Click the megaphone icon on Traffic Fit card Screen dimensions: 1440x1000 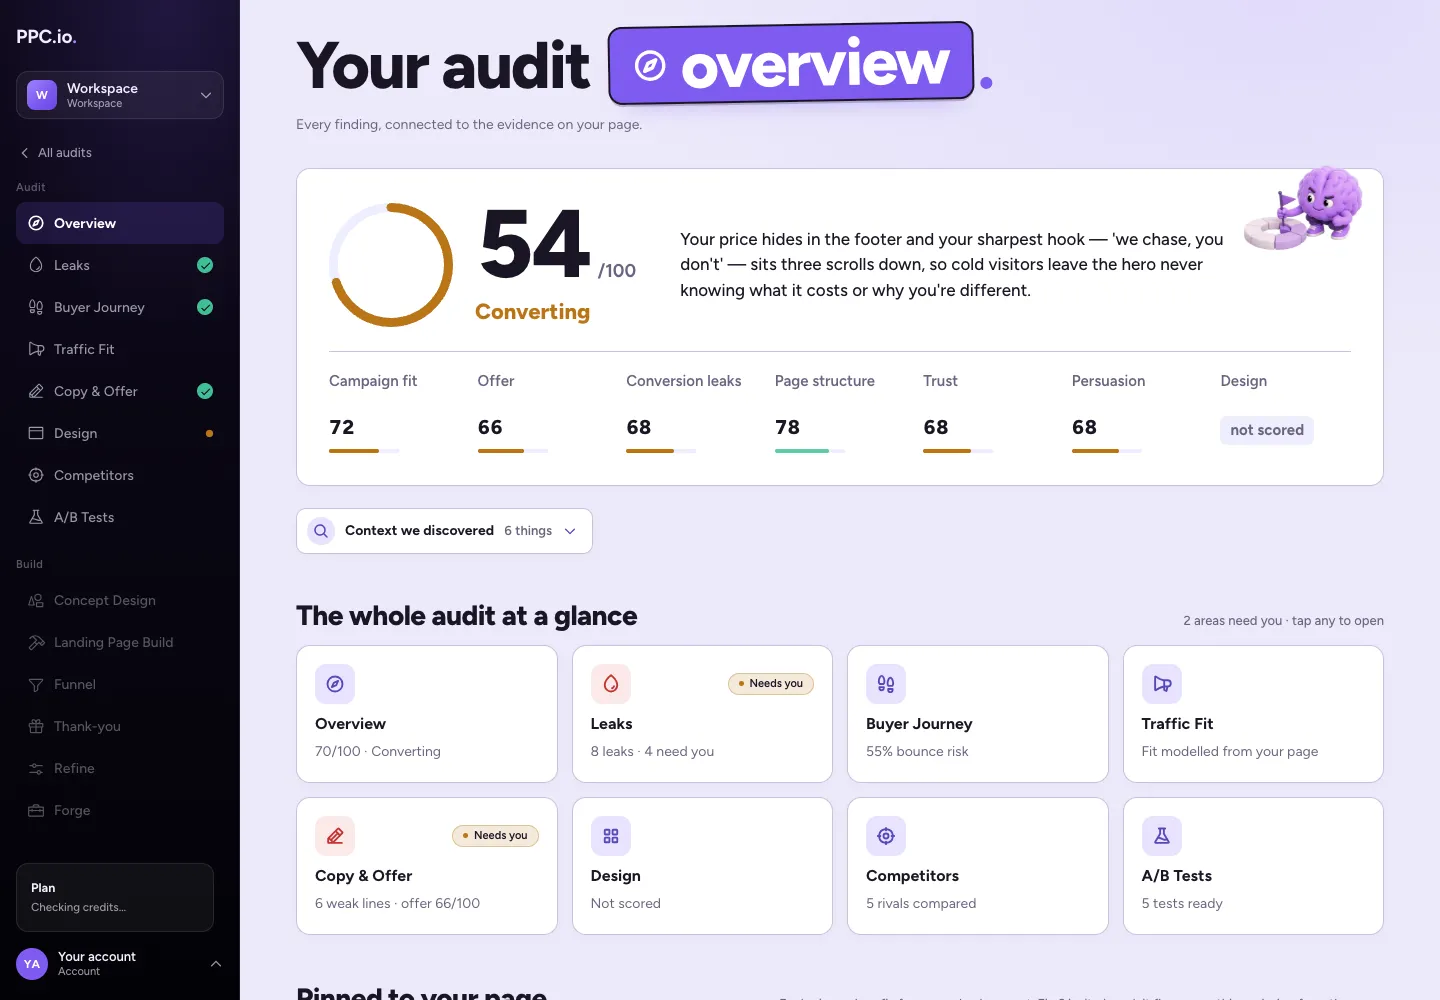1162,684
